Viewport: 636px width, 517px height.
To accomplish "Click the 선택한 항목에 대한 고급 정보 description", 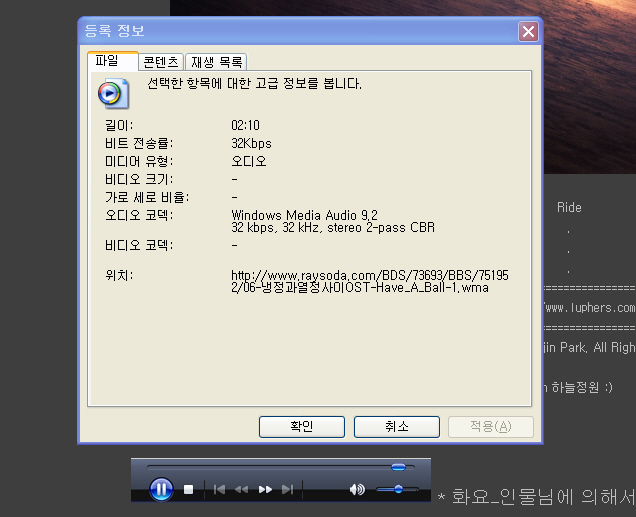I will [254, 84].
